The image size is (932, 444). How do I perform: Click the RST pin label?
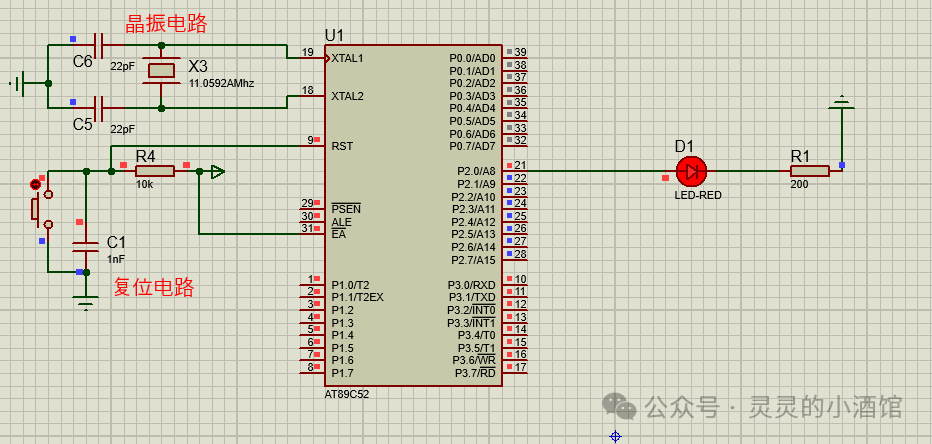pos(342,146)
